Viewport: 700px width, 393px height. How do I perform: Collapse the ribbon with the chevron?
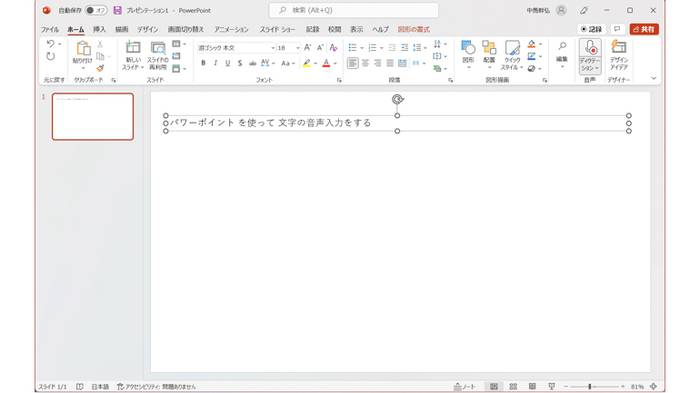654,78
